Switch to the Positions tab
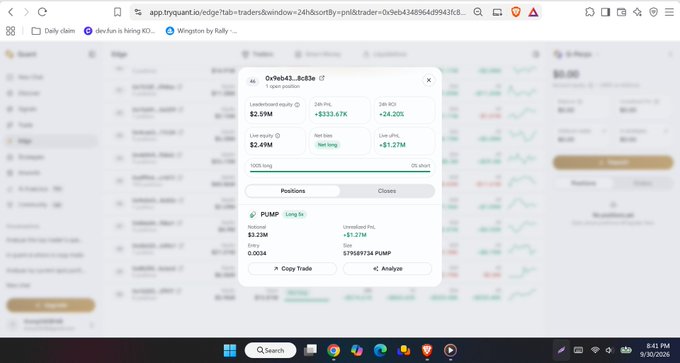The image size is (680, 363). 293,191
